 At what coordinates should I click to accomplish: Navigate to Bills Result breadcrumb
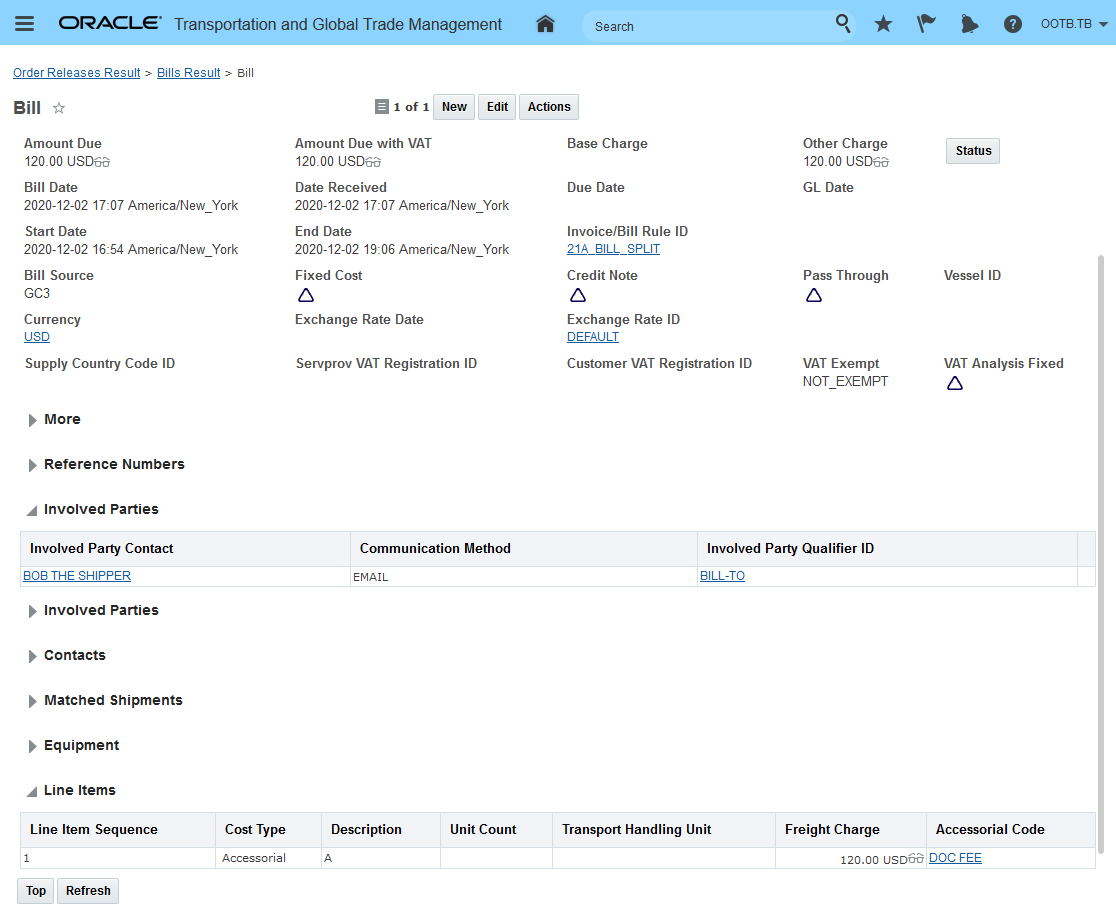(188, 73)
